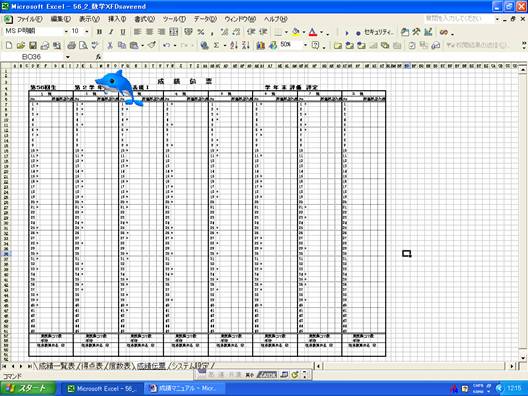Toggle Bold formatting in toolbar
Image resolution: width=528 pixels, height=396 pixels.
(x=99, y=32)
